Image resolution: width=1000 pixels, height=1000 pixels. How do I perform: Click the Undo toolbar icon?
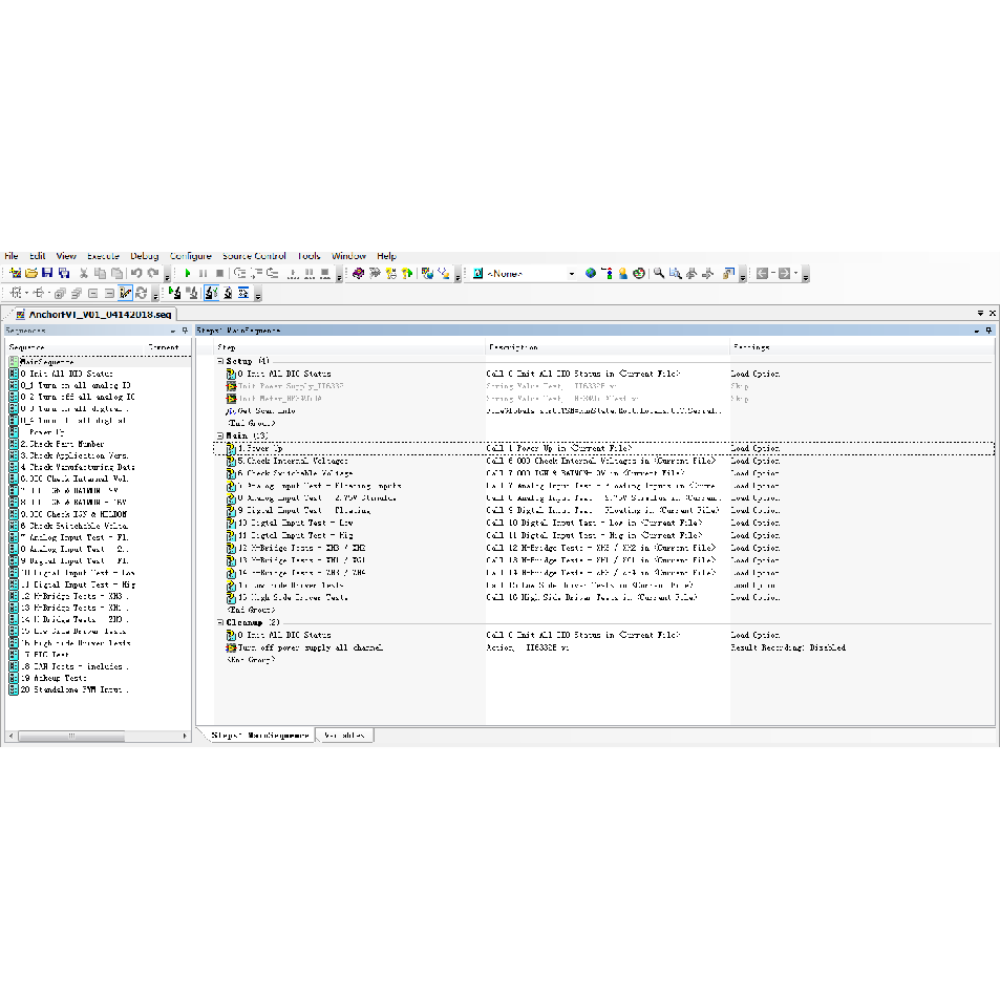tap(136, 273)
